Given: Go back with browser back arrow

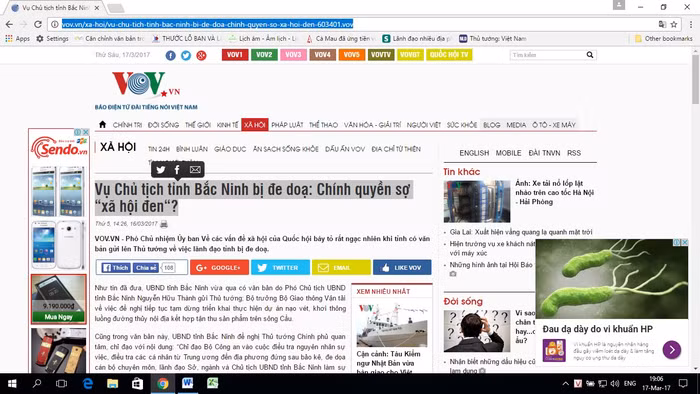Looking at the screenshot, I should click(x=9, y=24).
